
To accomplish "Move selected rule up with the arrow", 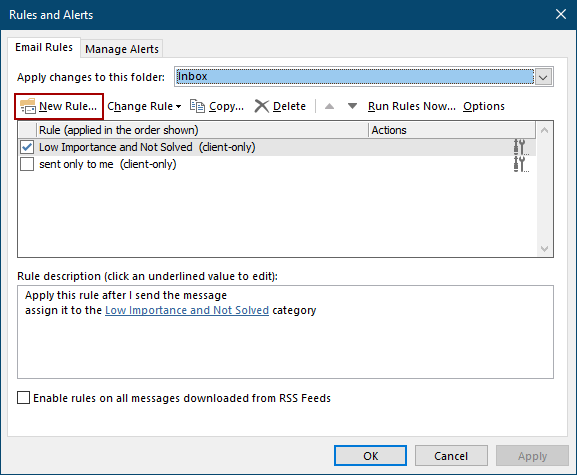I will pyautogui.click(x=329, y=106).
